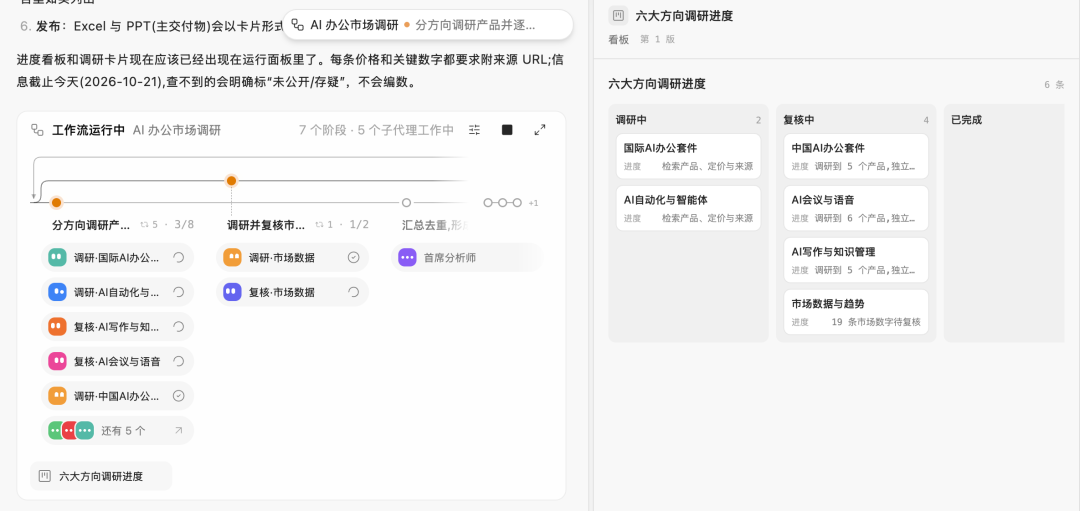Click the kanban icon in right panel header
Viewport: 1080px width, 511px height.
tap(619, 15)
